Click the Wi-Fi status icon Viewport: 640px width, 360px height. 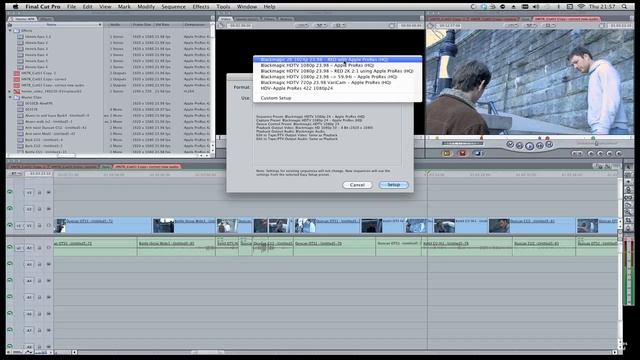(581, 7)
